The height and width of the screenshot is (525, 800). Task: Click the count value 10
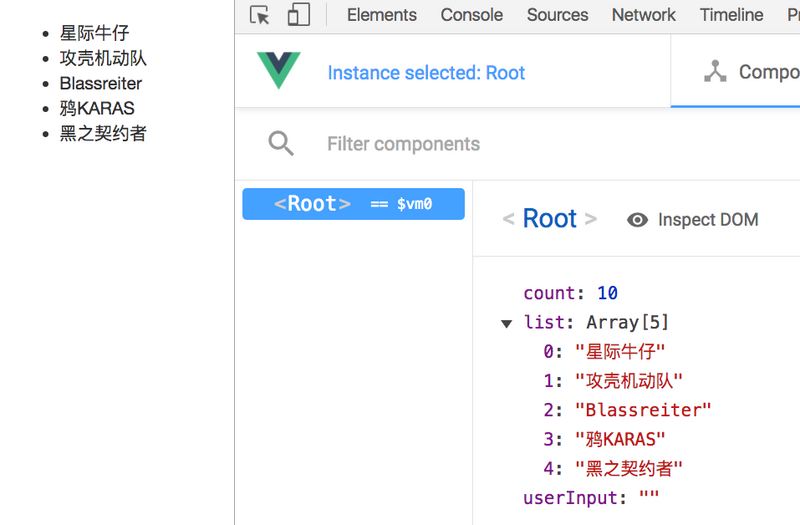[x=607, y=293]
